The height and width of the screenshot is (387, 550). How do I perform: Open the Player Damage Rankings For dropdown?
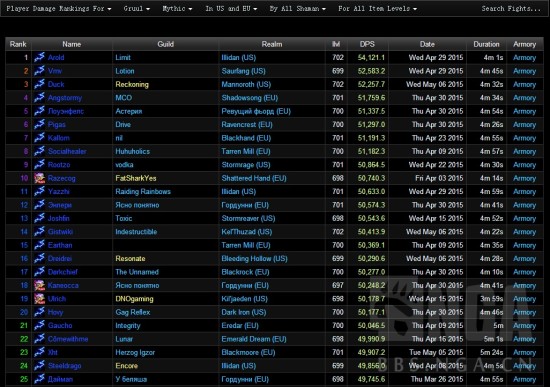point(59,8)
